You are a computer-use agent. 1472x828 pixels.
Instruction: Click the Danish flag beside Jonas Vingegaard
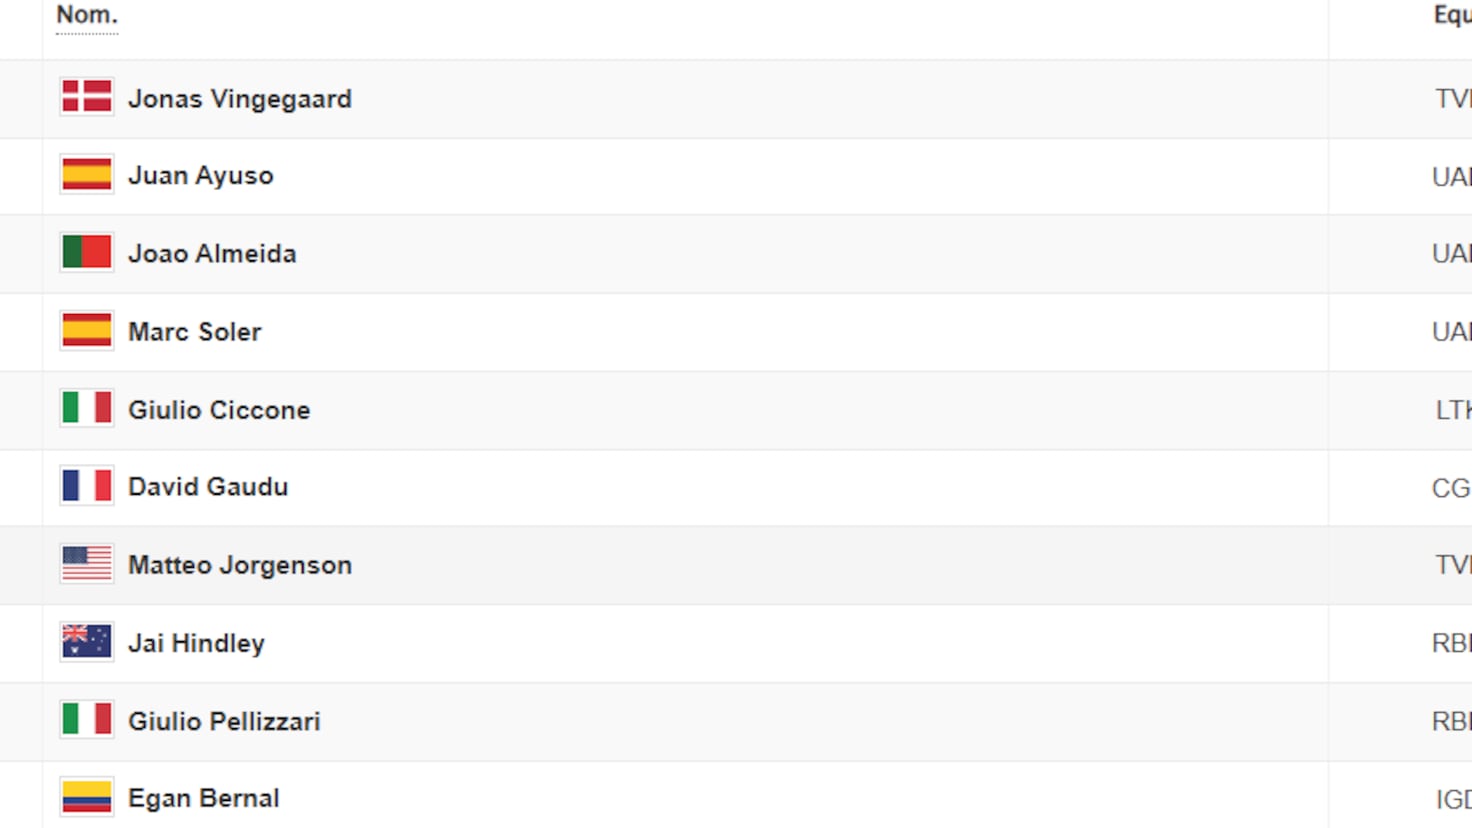(86, 97)
